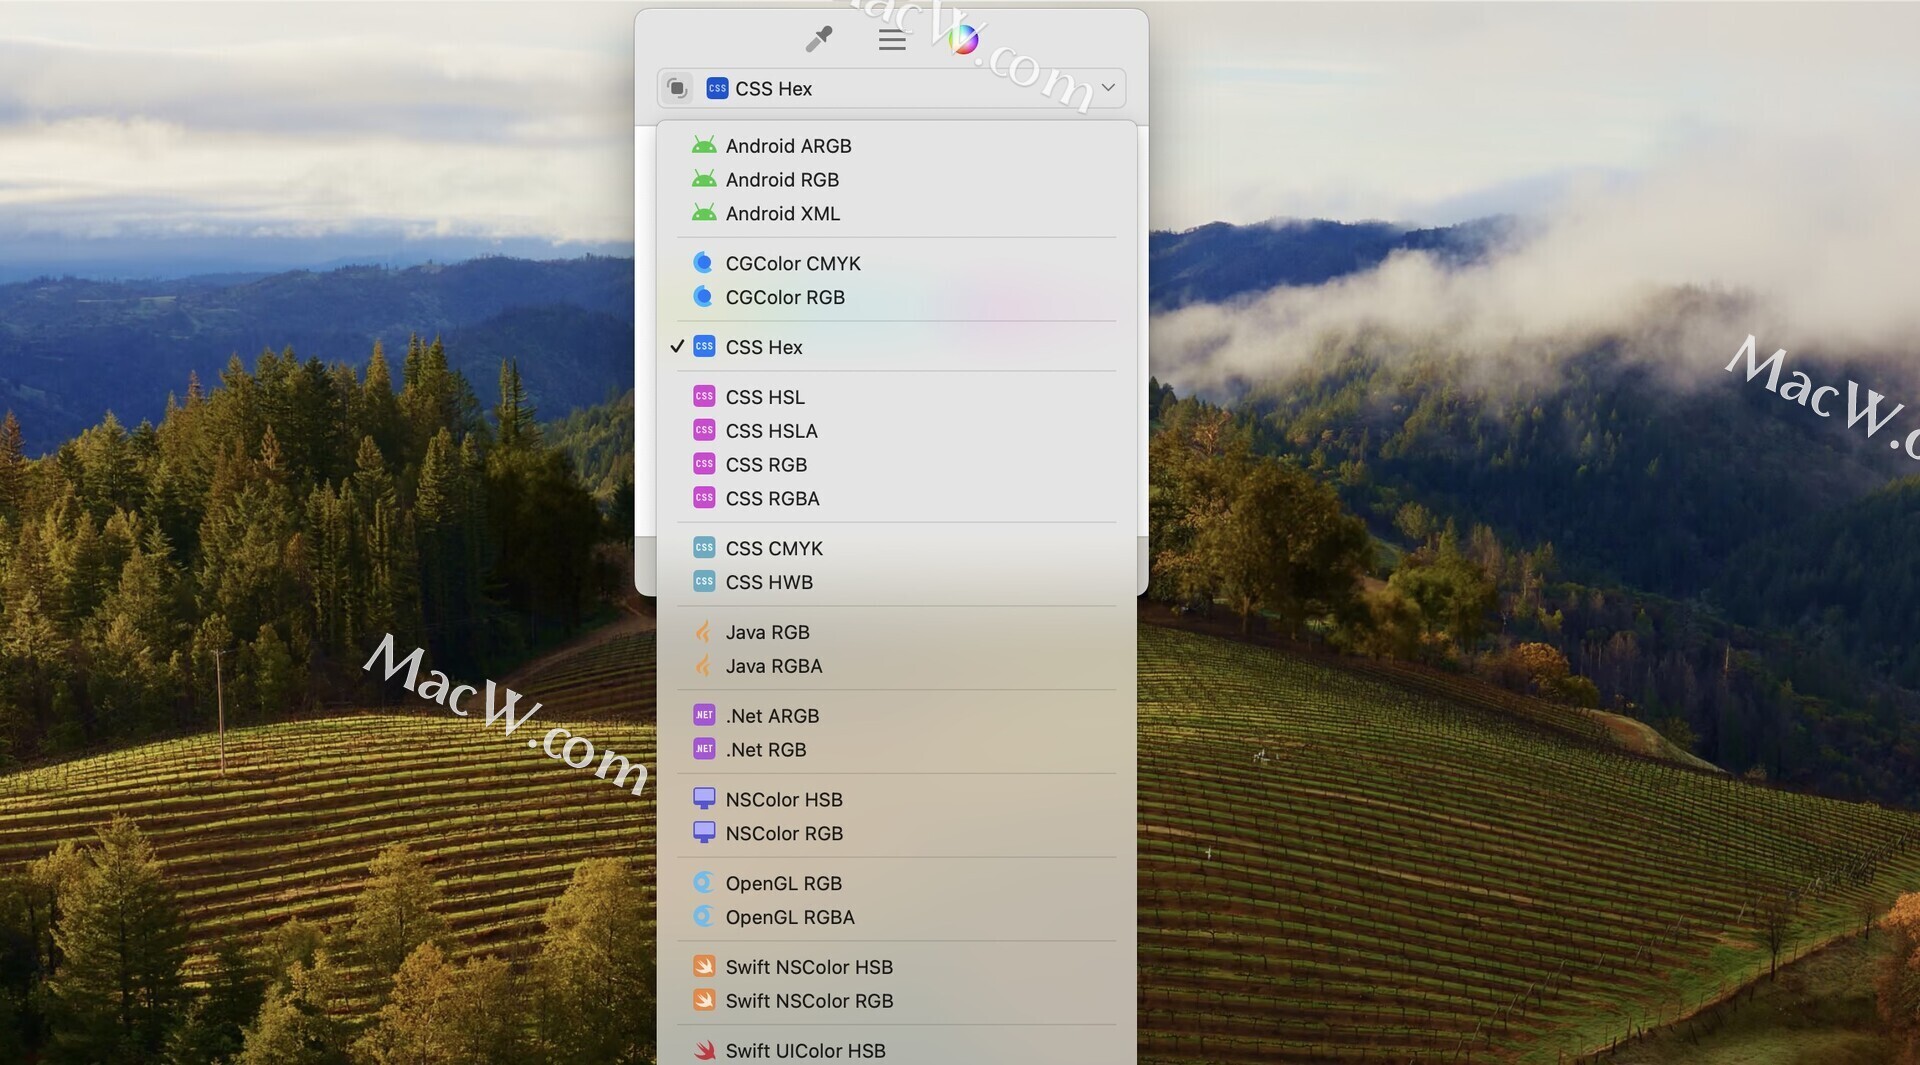The height and width of the screenshot is (1065, 1920).
Task: Pick OpenGL RGBA format
Action: (x=896, y=918)
